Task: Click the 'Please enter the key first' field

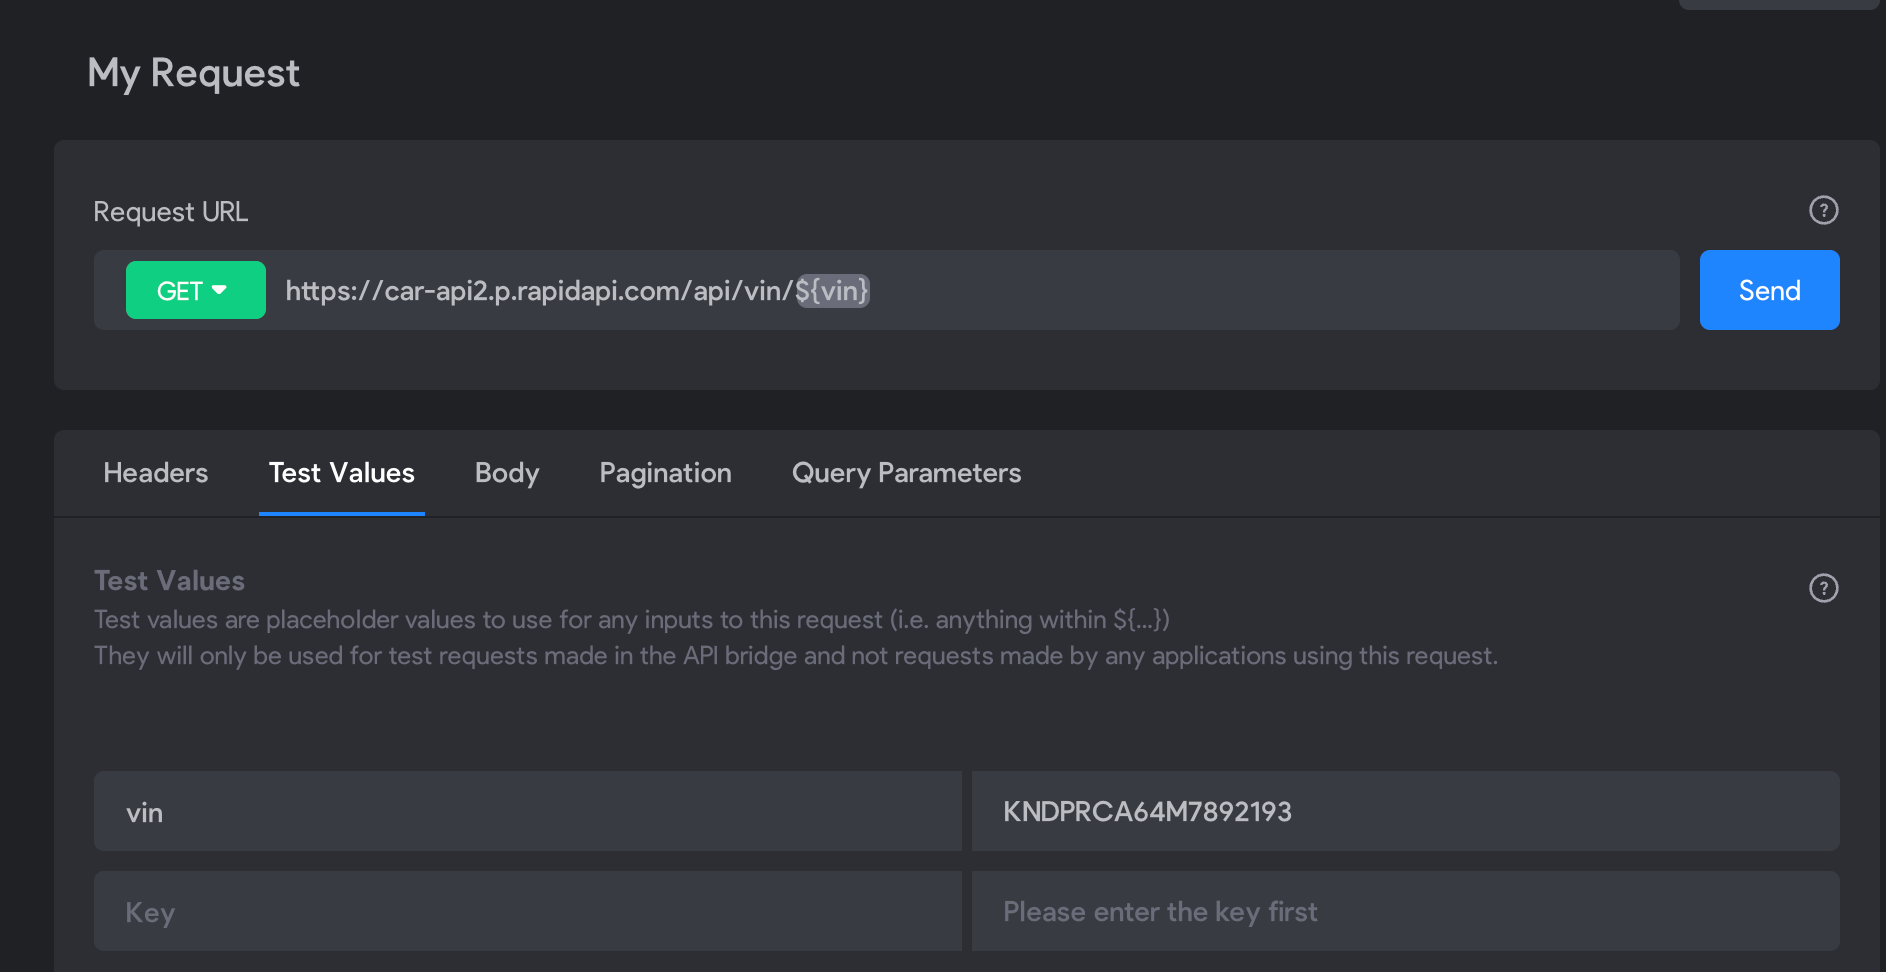Action: coord(1406,911)
